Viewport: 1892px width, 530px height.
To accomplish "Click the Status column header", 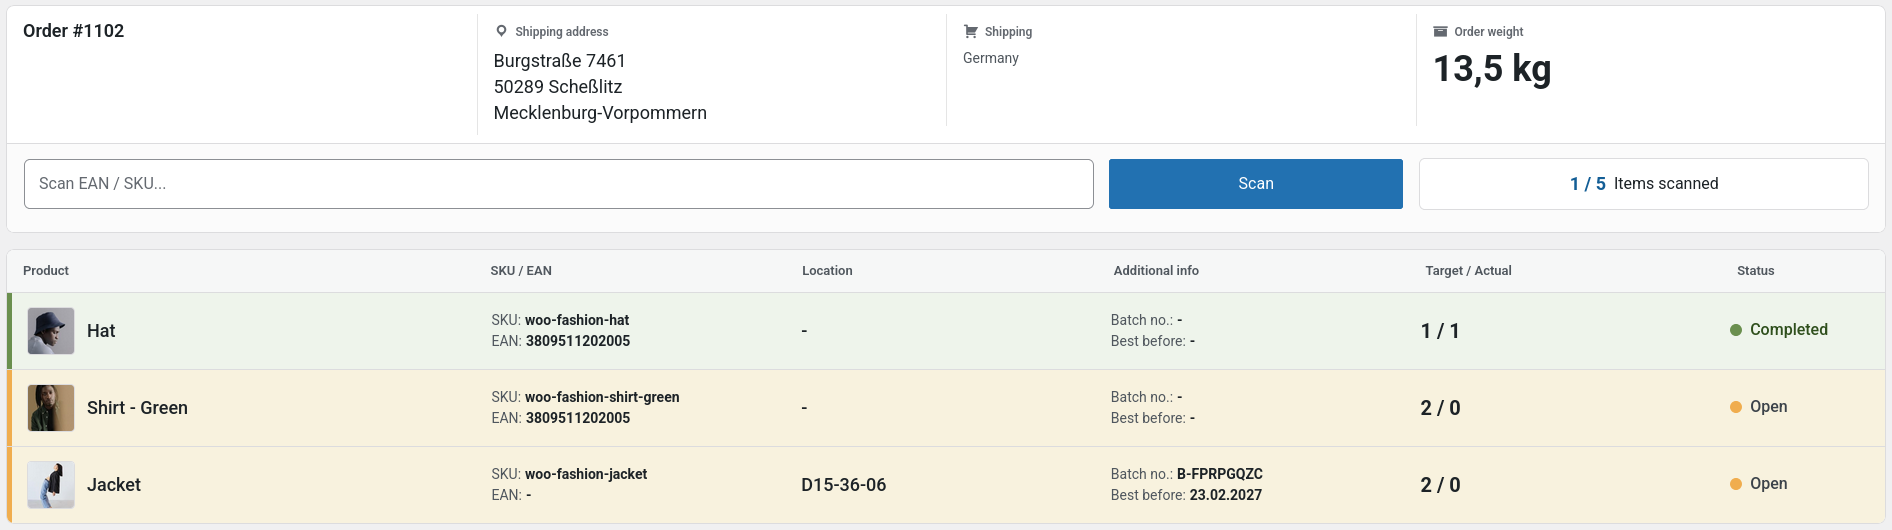I will pos(1756,271).
